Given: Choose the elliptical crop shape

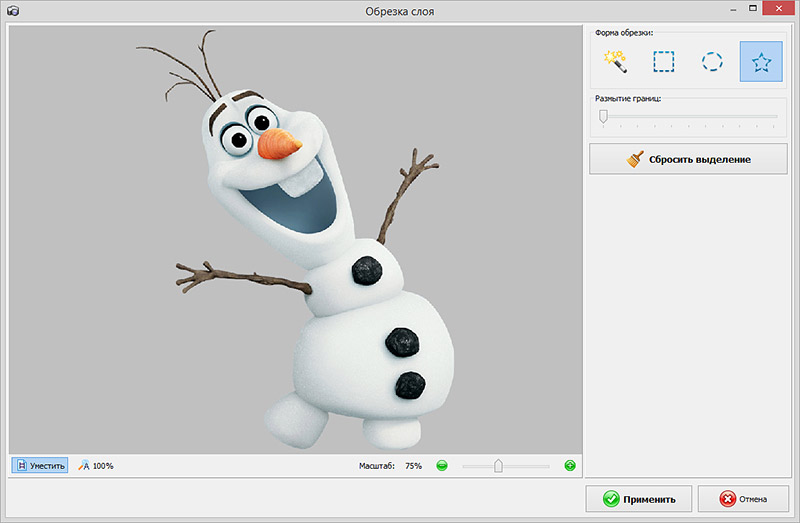Looking at the screenshot, I should click(x=712, y=61).
